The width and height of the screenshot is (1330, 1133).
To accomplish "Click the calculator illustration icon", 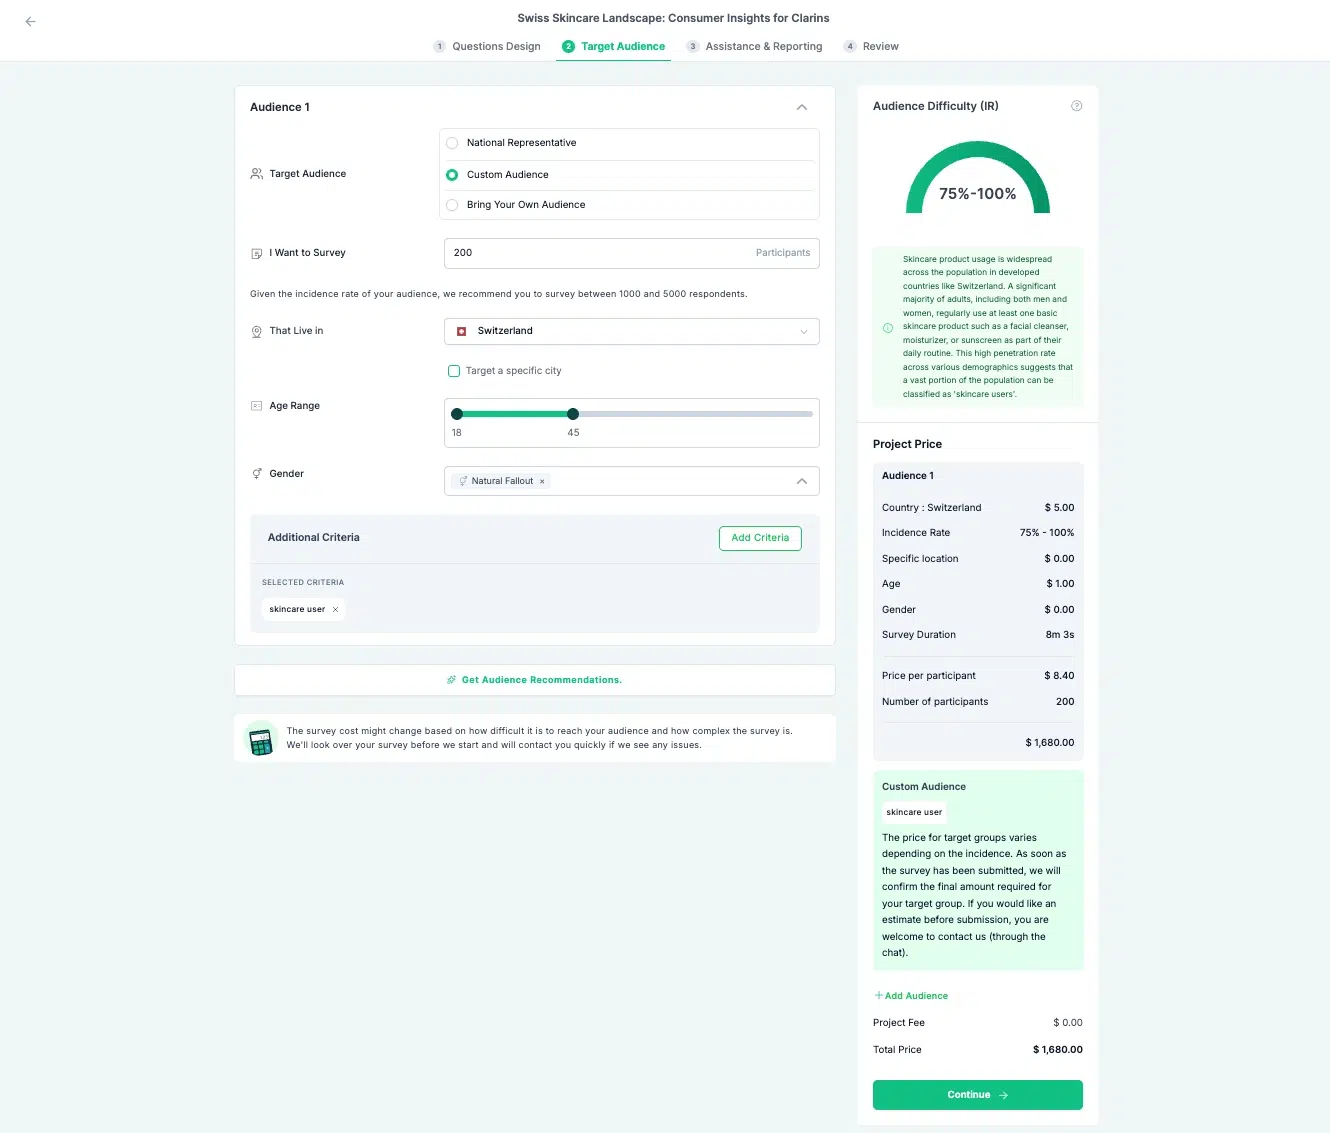I will pos(261,740).
